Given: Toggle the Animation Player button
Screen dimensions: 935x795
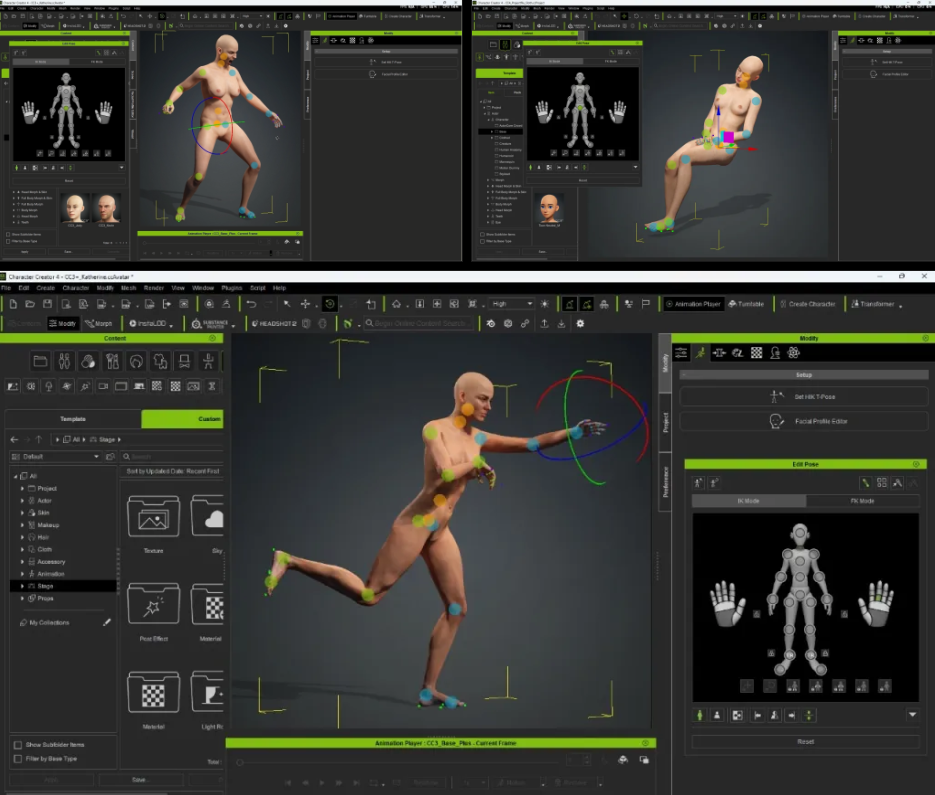Looking at the screenshot, I should pyautogui.click(x=691, y=304).
